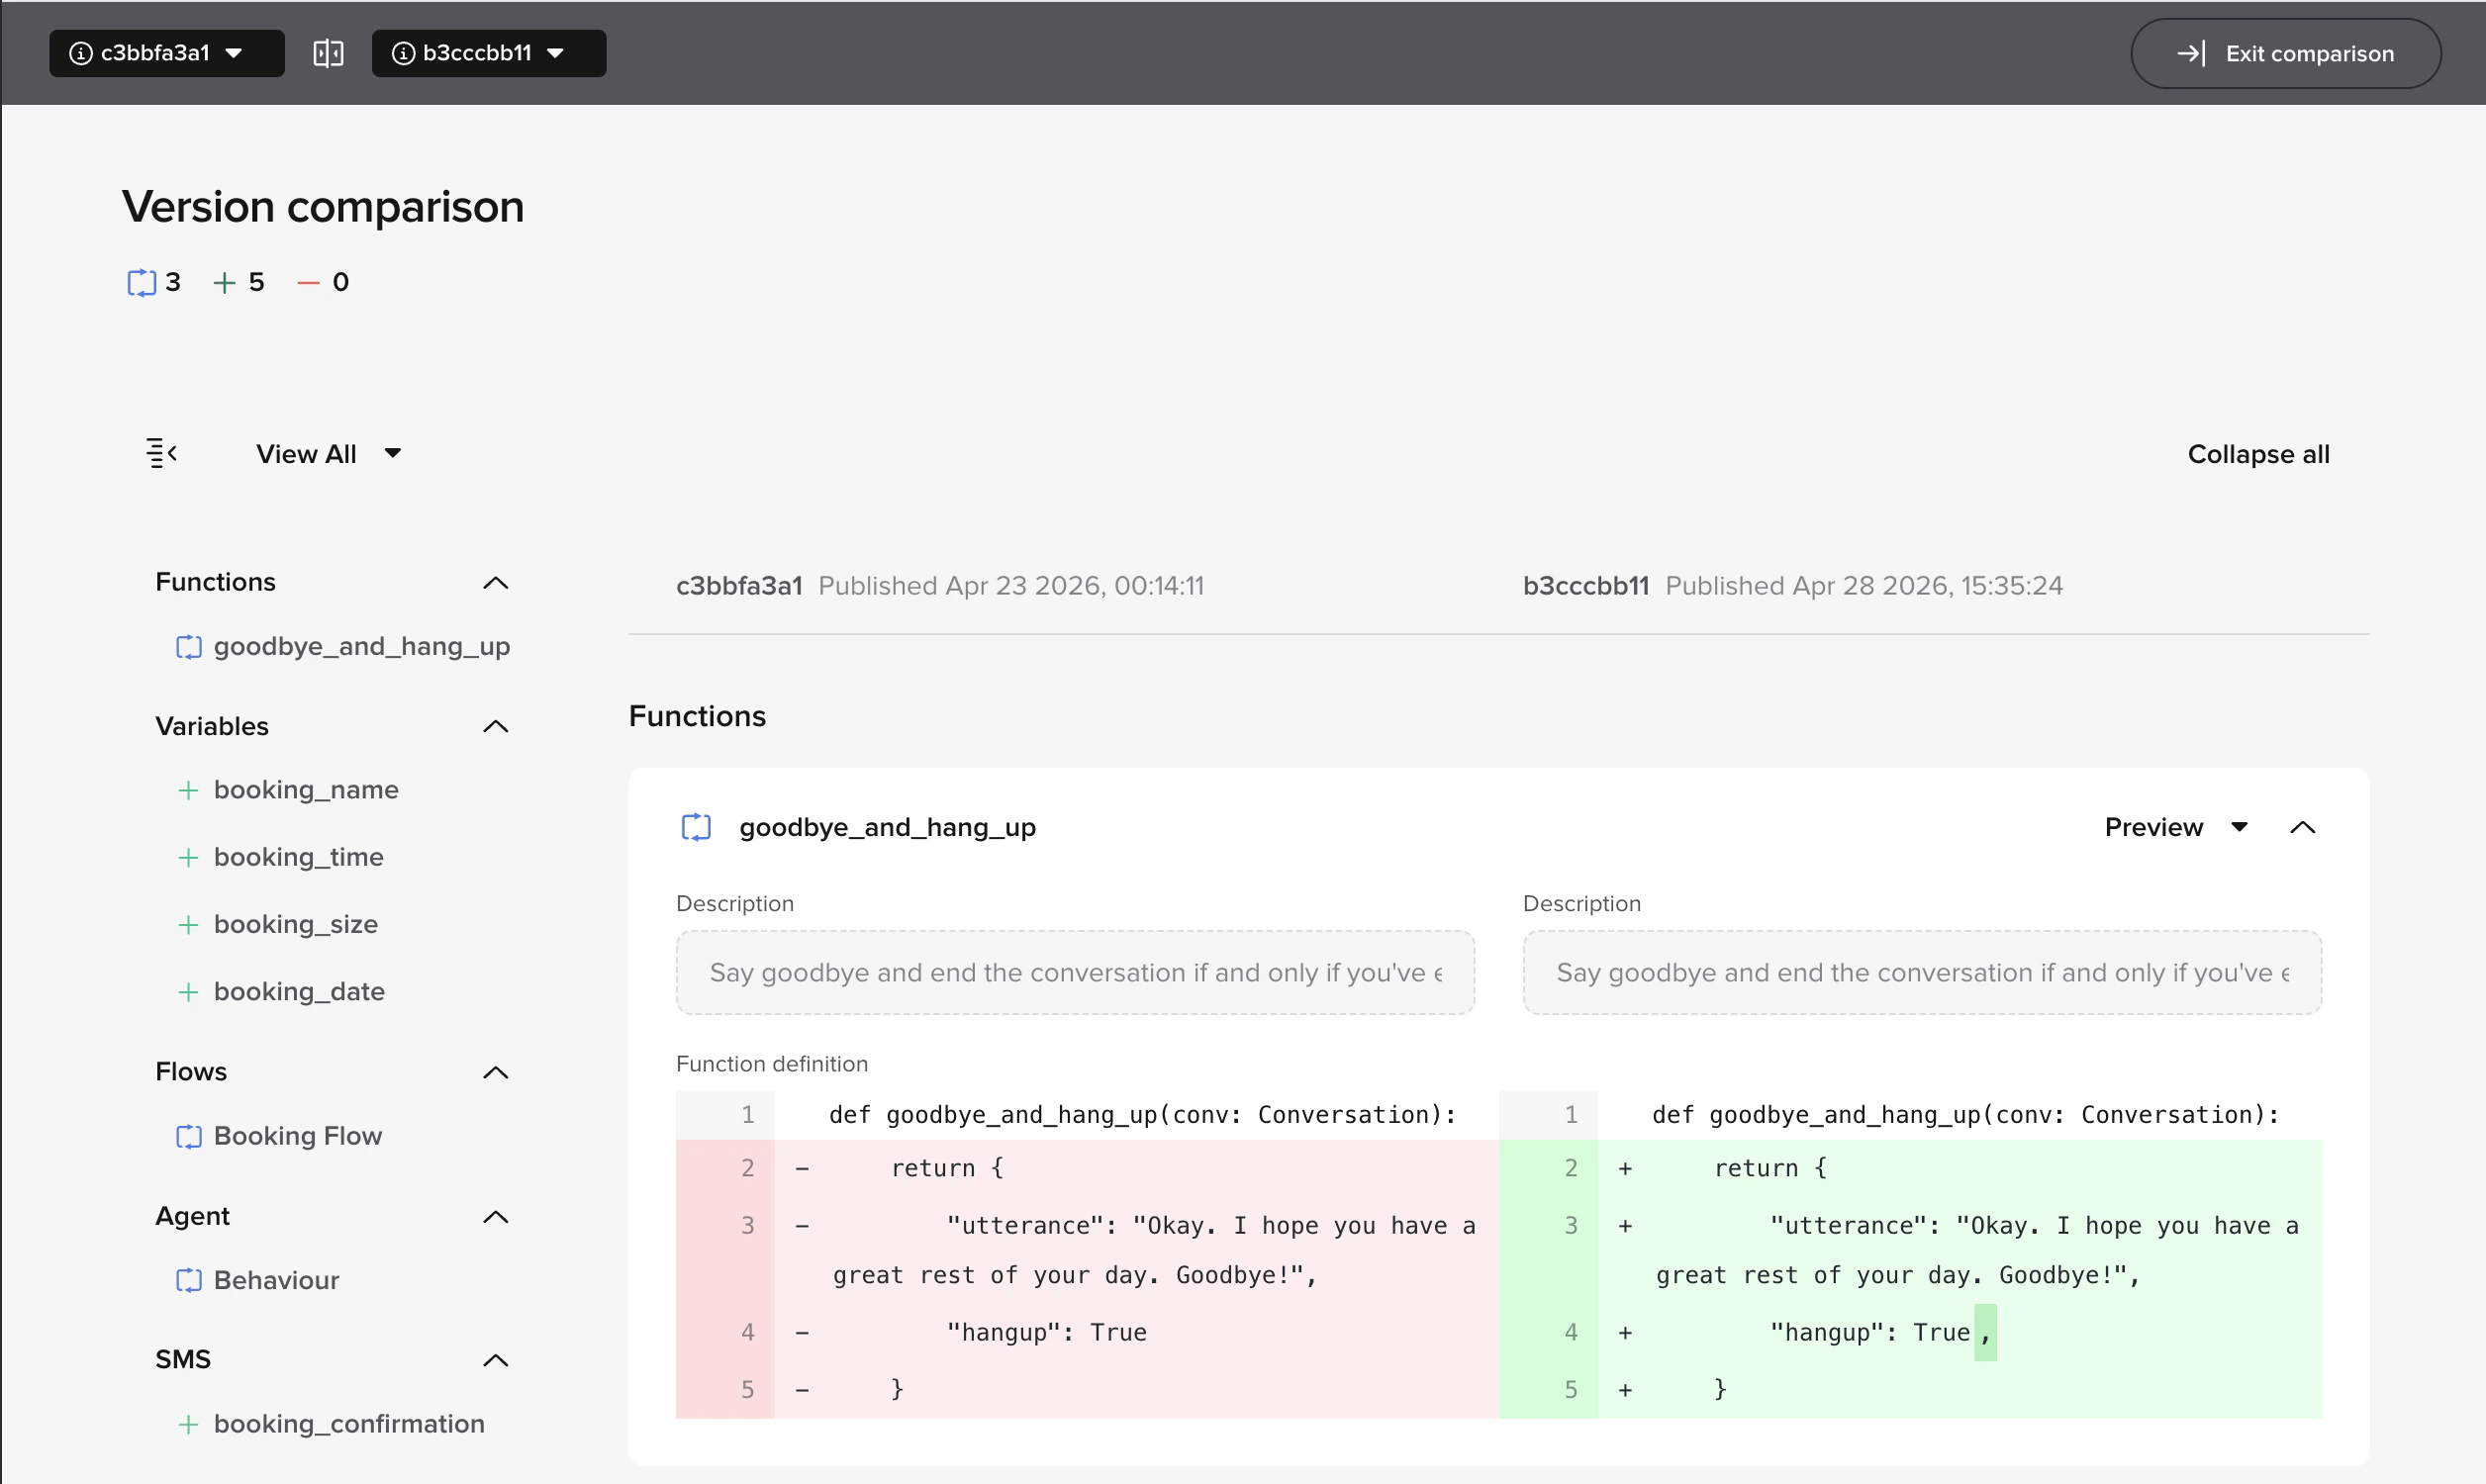Open the b3cccbb11 version dropdown
This screenshot has width=2486, height=1484.
(489, 53)
